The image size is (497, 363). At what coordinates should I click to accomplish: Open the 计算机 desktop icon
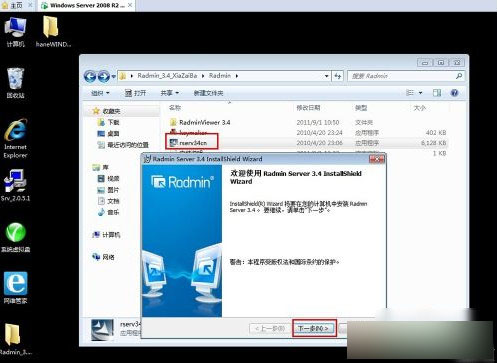[x=15, y=32]
